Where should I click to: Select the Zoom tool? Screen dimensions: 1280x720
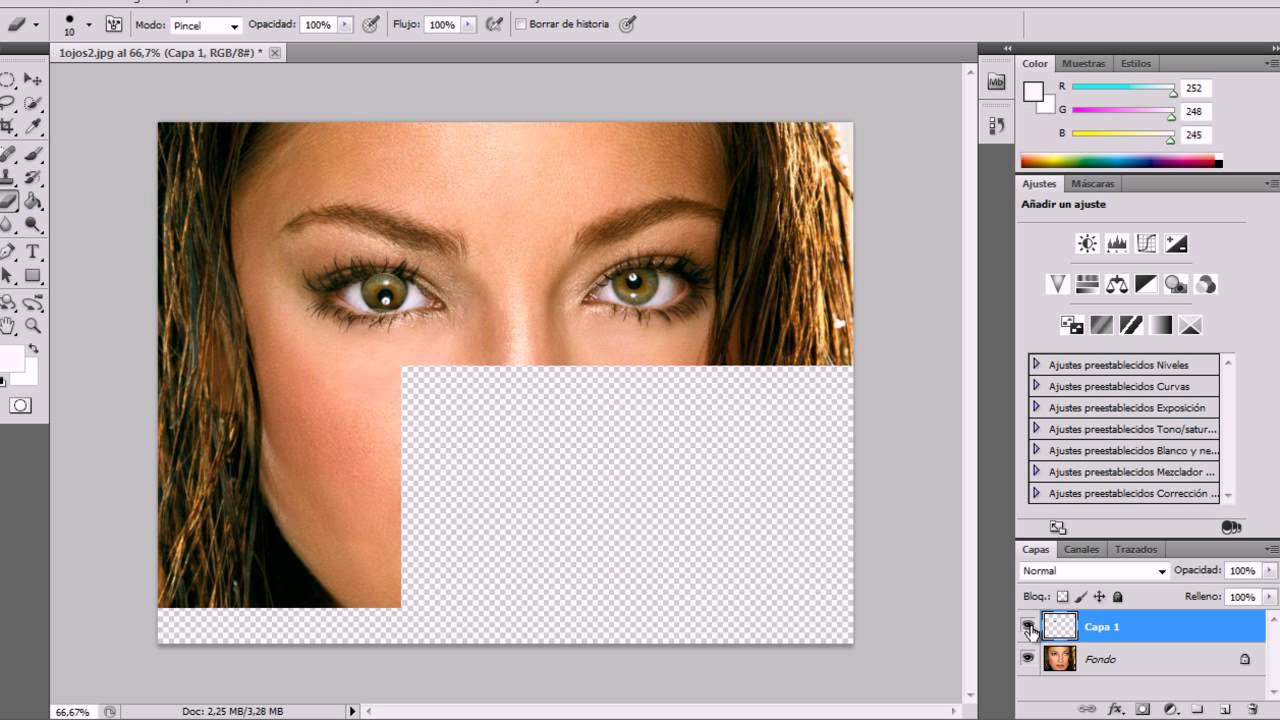[x=33, y=326]
